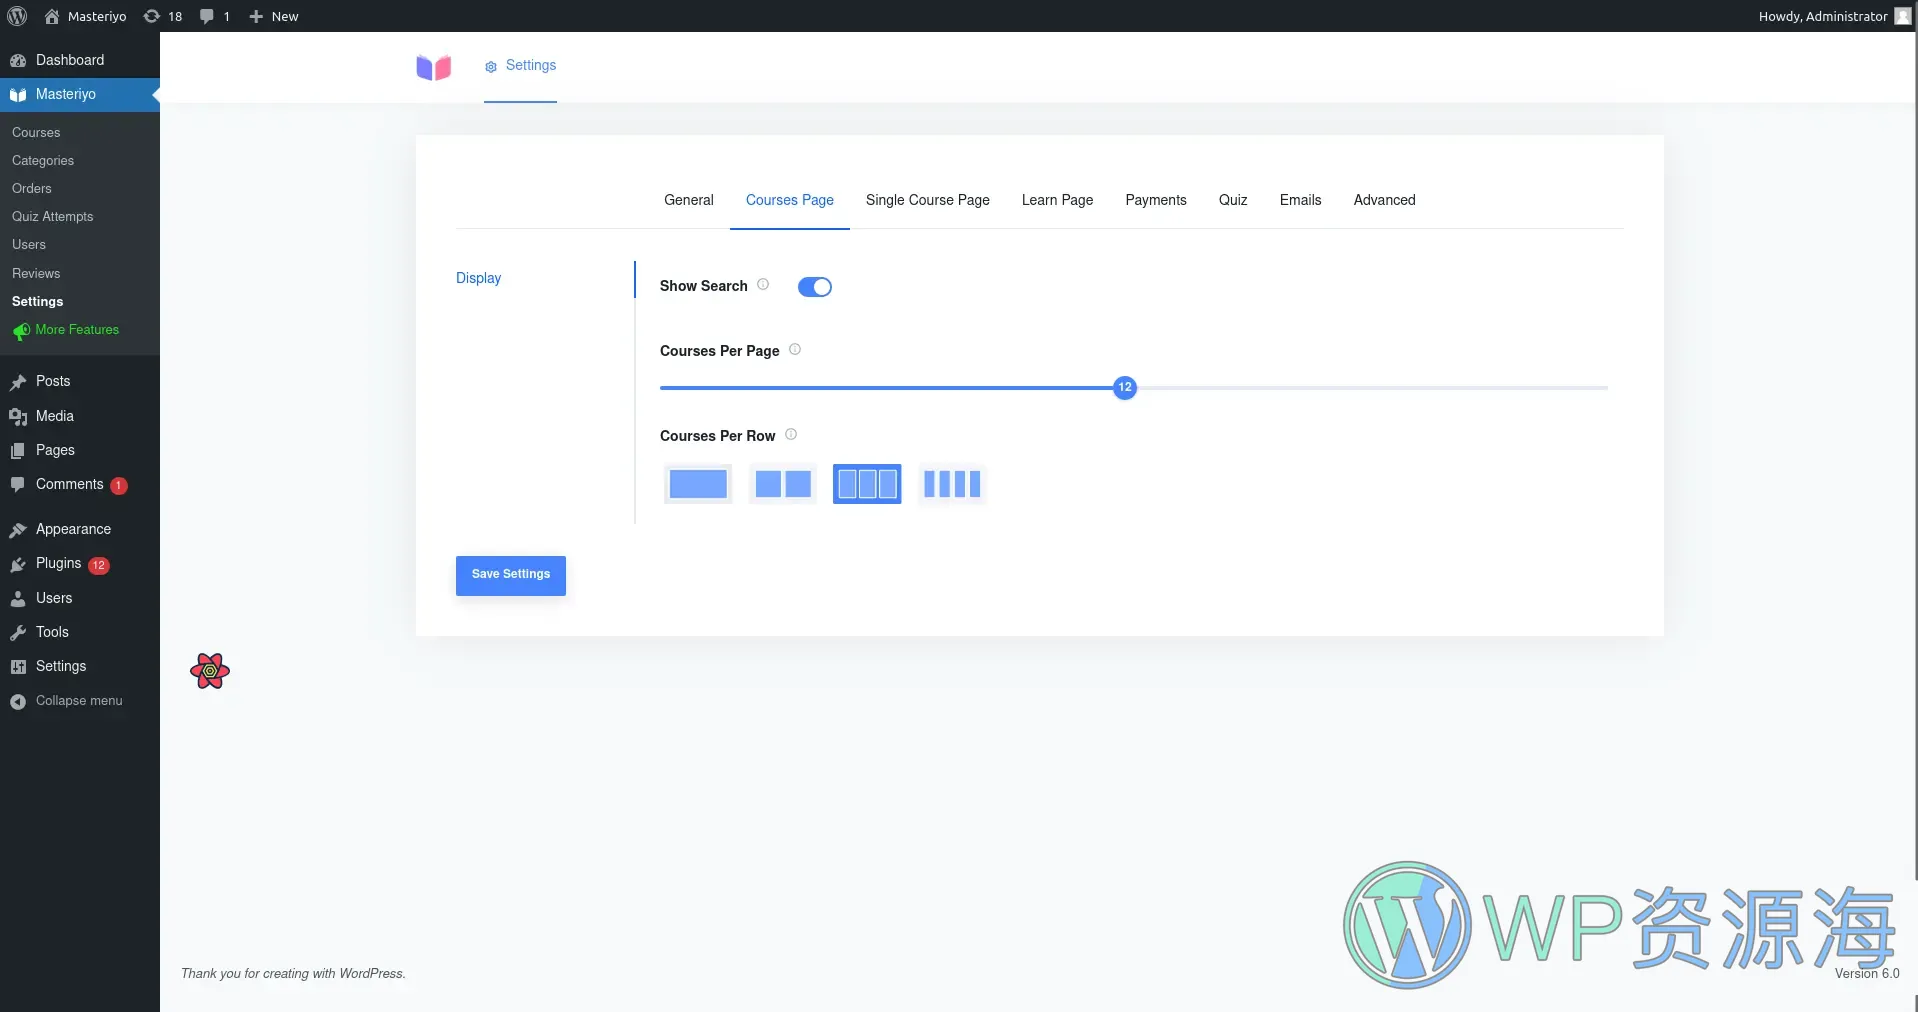The width and height of the screenshot is (1918, 1012).
Task: Click the Masteriyo book logo icon
Action: [x=434, y=67]
